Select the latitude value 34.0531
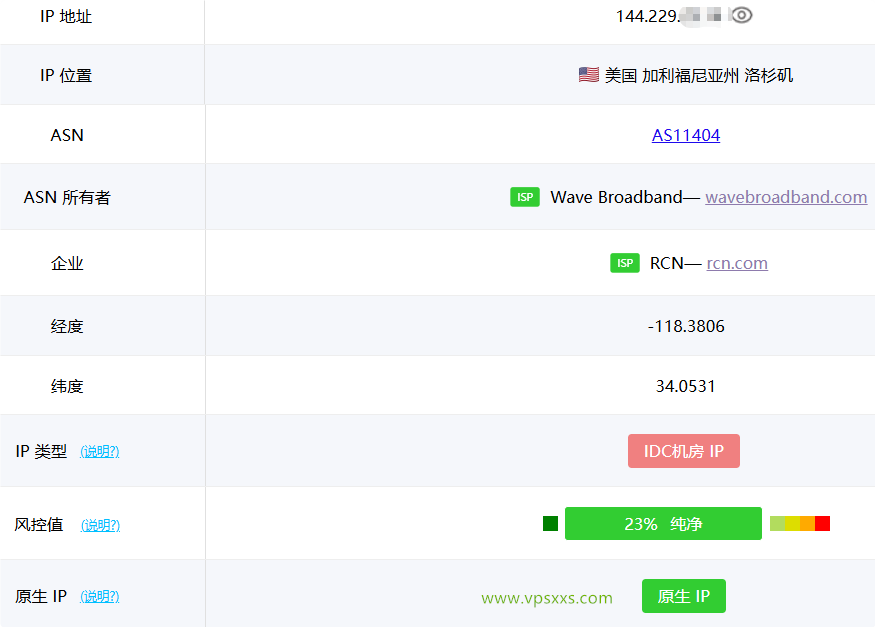875x627 pixels. [685, 386]
